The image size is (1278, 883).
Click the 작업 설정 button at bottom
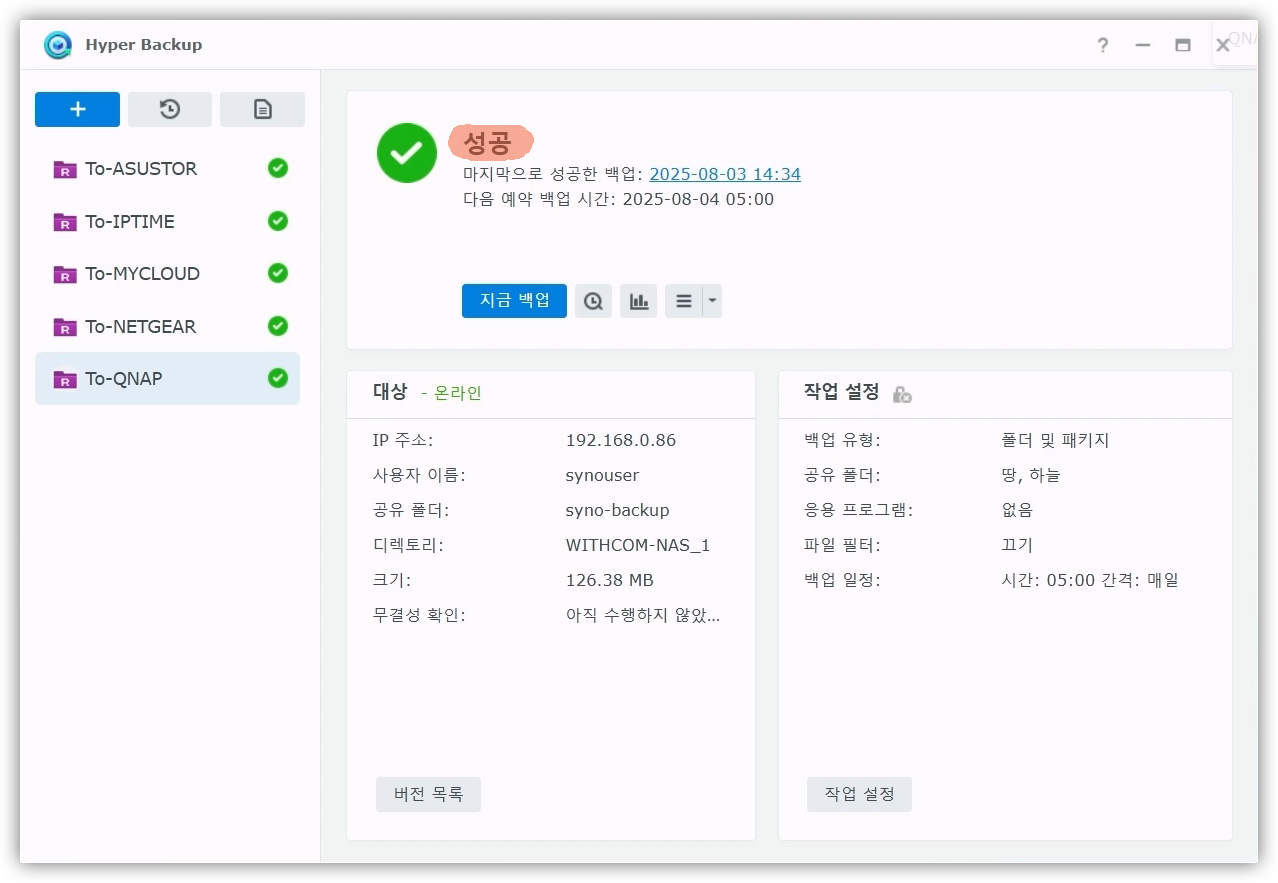tap(859, 795)
